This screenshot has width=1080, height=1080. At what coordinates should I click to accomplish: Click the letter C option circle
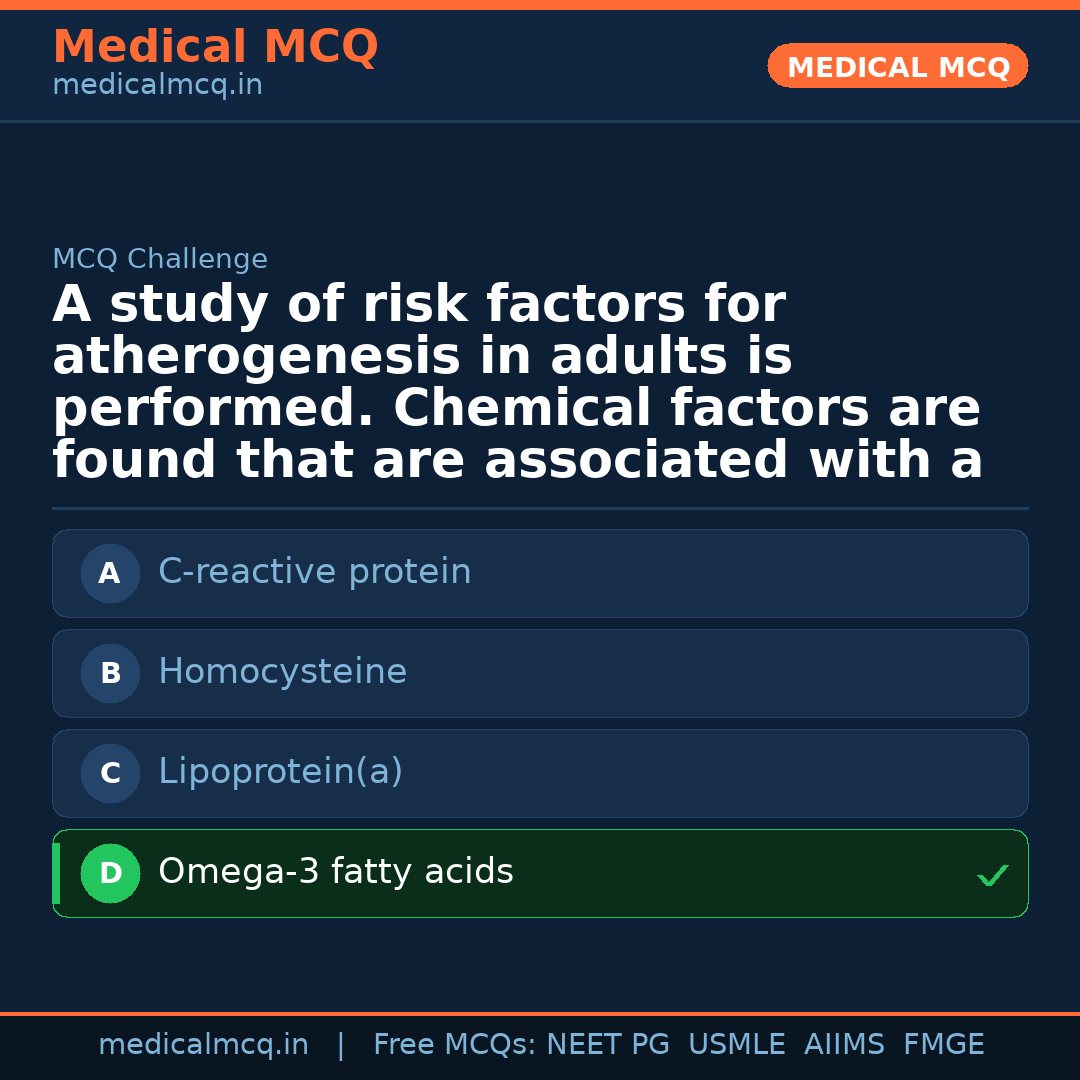[x=110, y=773]
